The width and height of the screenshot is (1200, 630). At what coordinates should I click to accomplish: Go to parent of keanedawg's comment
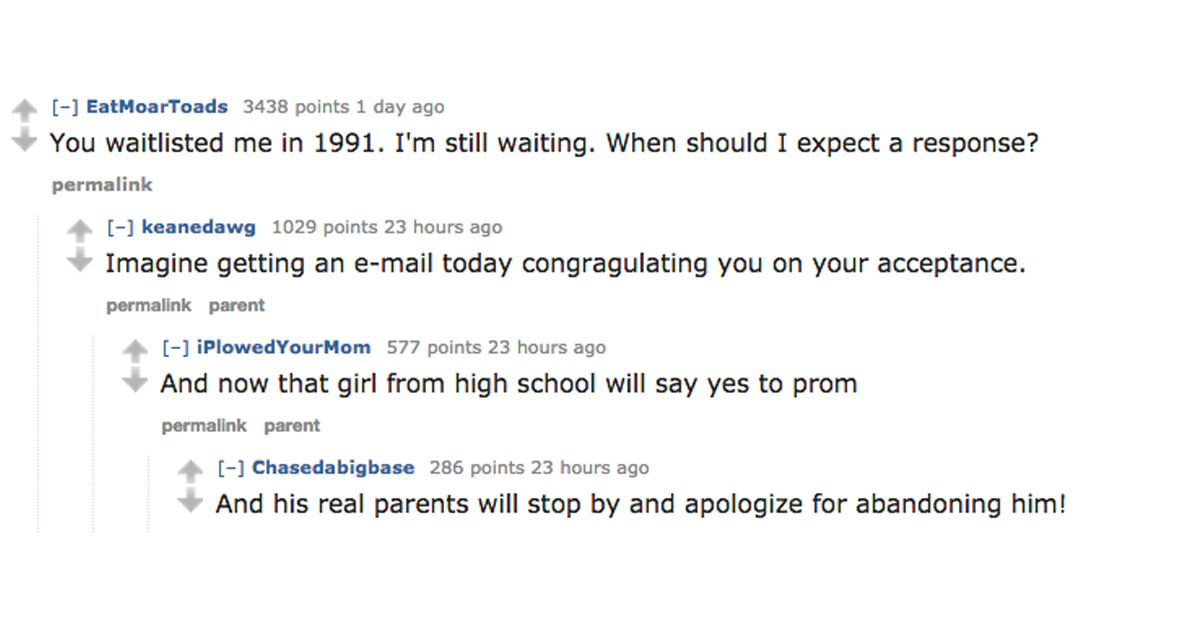click(x=237, y=305)
